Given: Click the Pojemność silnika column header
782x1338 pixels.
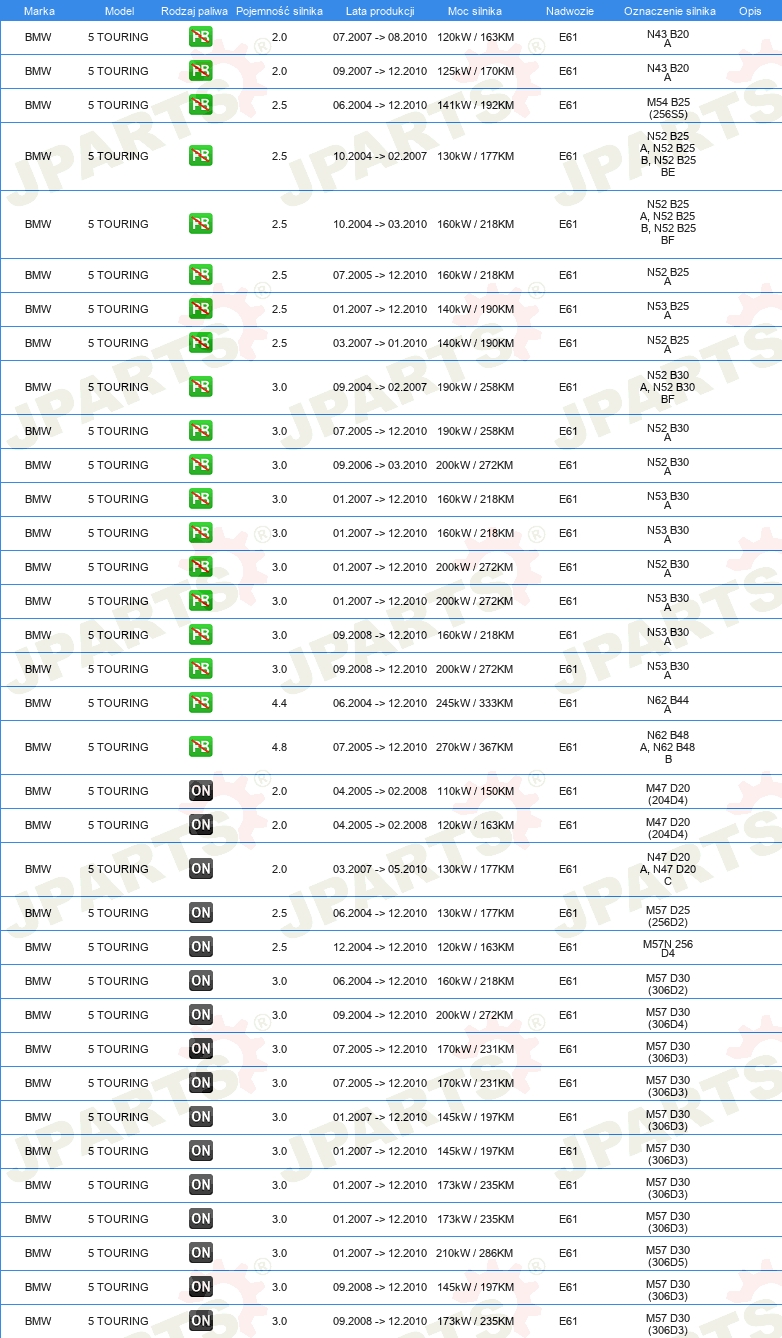Looking at the screenshot, I should (x=279, y=10).
